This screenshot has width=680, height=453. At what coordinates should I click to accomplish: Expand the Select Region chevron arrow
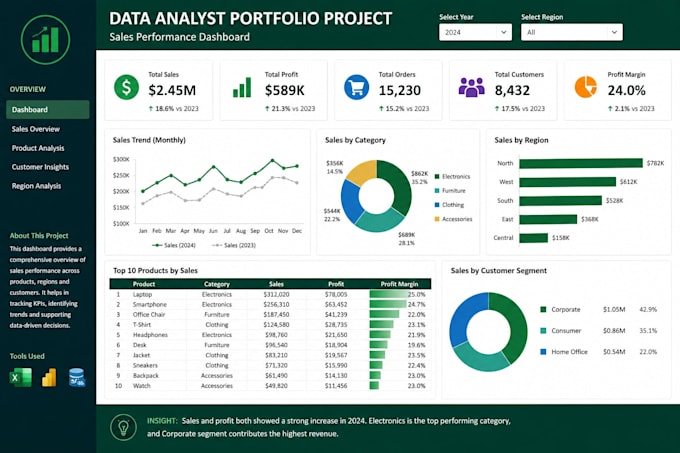pos(614,32)
